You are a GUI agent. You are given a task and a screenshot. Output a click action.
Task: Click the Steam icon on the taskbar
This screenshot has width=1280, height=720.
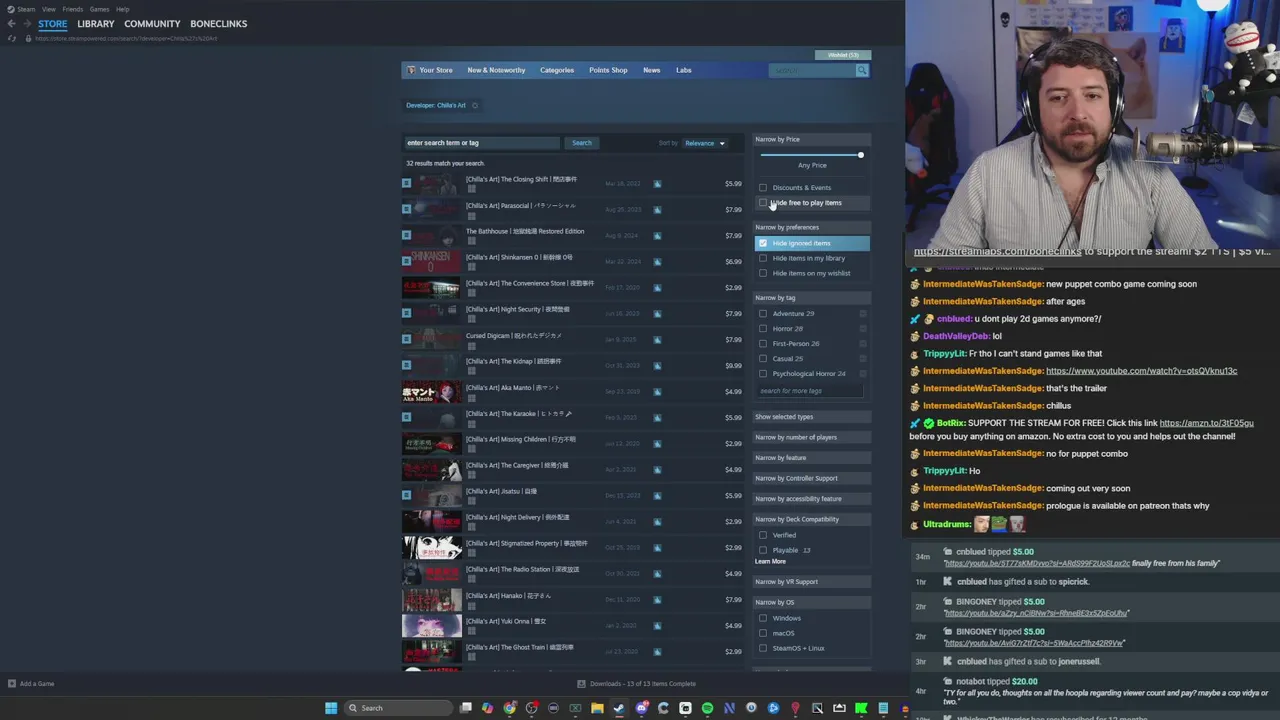pyautogui.click(x=618, y=708)
